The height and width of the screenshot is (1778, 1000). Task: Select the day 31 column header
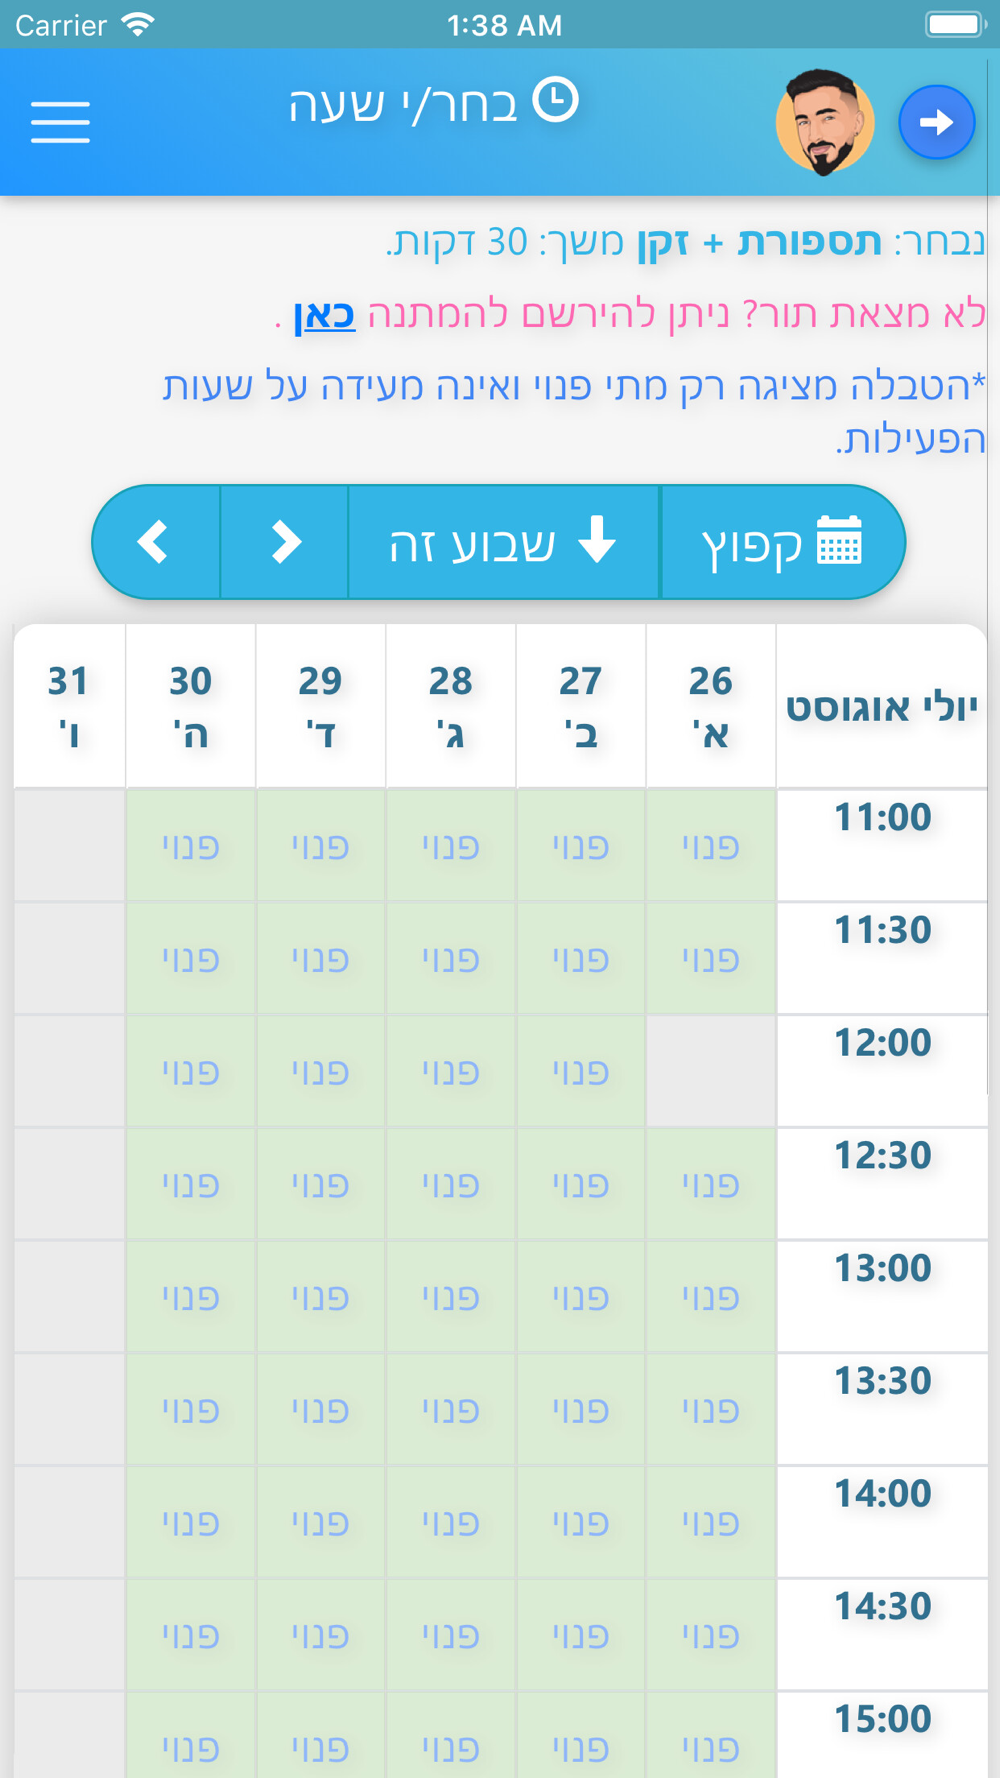69,706
